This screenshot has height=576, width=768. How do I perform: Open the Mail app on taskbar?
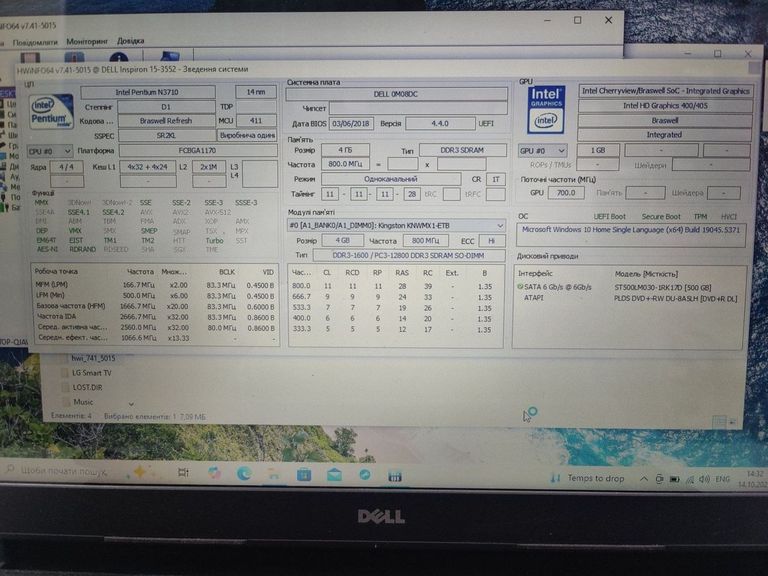coord(334,474)
